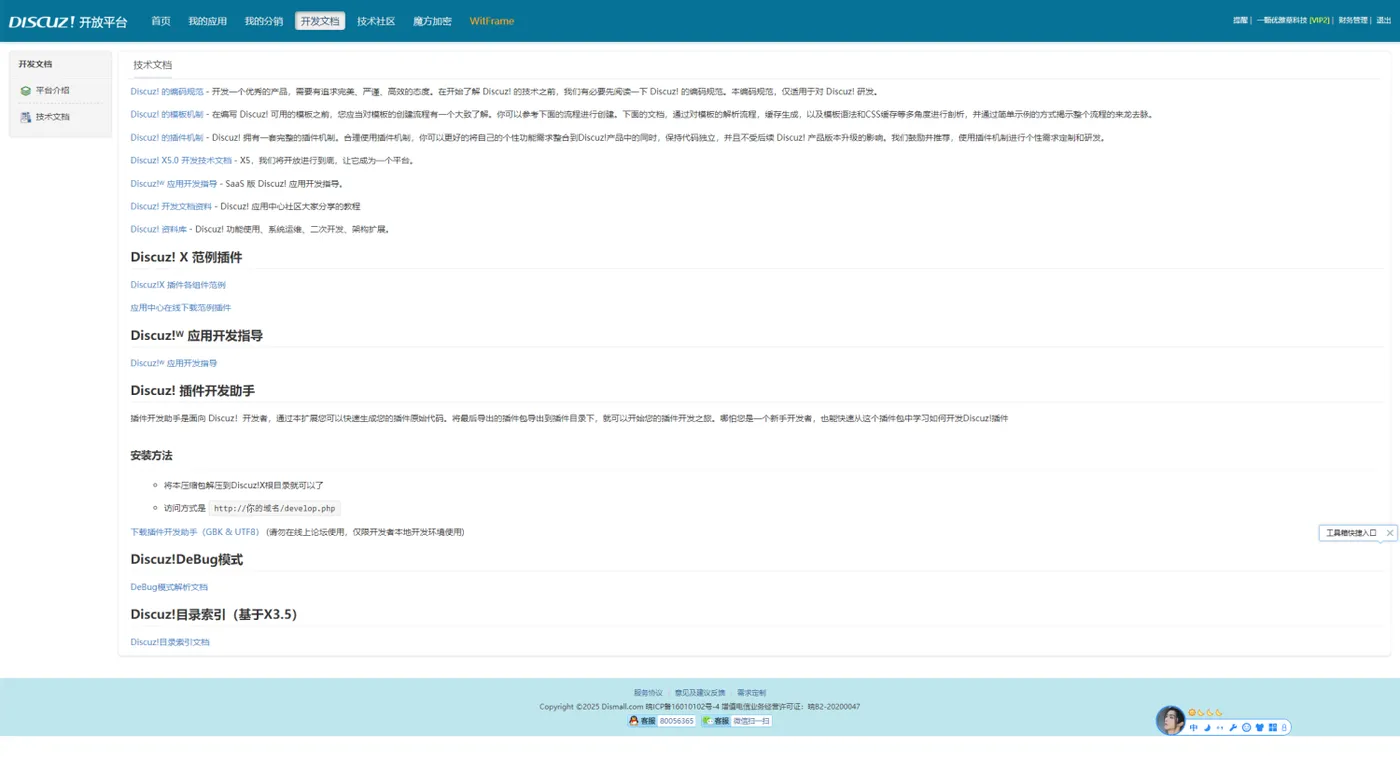This screenshot has height=775, width=1400.
Task: Click the wrench tool icon in floating toolbar
Action: 1233,727
